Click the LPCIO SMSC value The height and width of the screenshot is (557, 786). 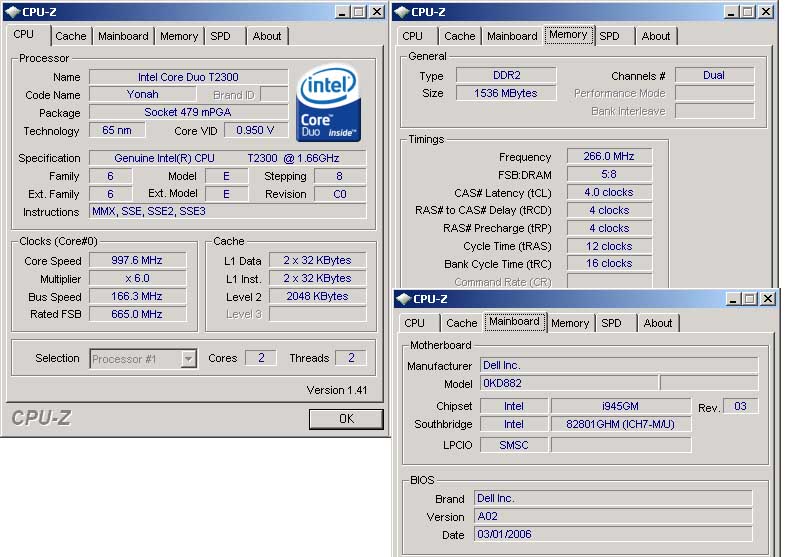tap(514, 445)
